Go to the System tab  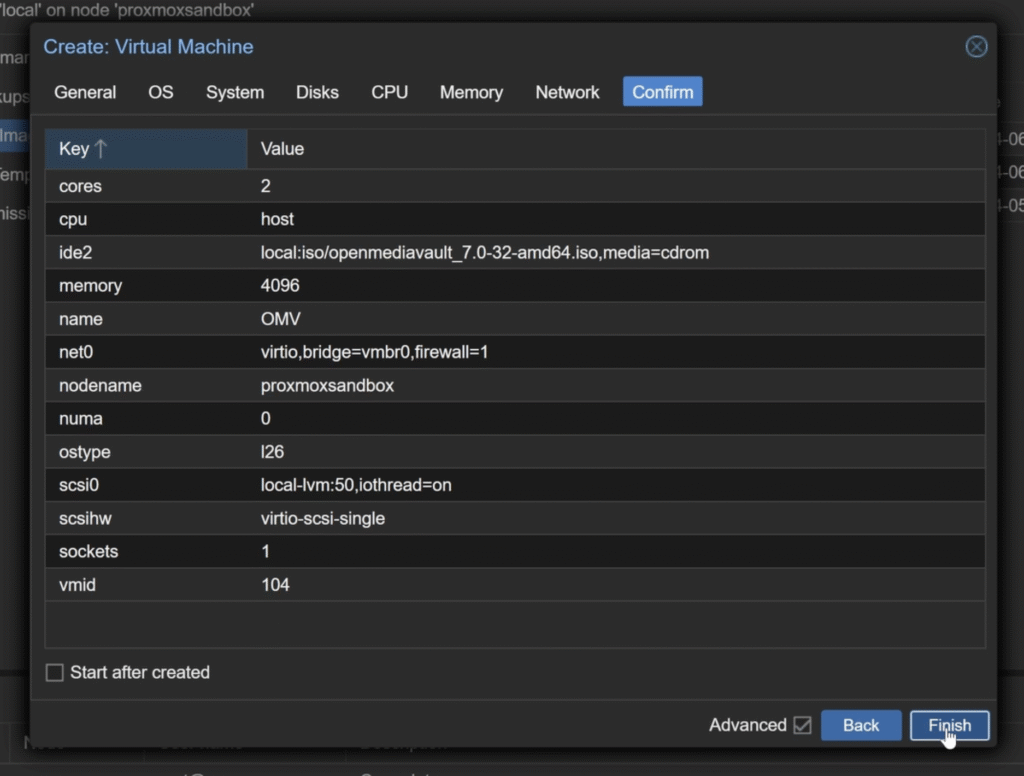[235, 92]
